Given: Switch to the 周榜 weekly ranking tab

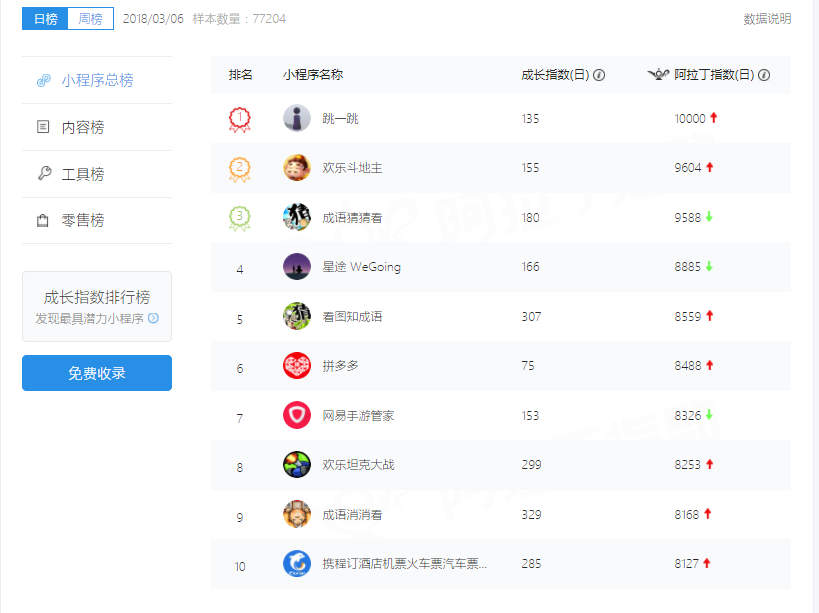Looking at the screenshot, I should (90, 19).
